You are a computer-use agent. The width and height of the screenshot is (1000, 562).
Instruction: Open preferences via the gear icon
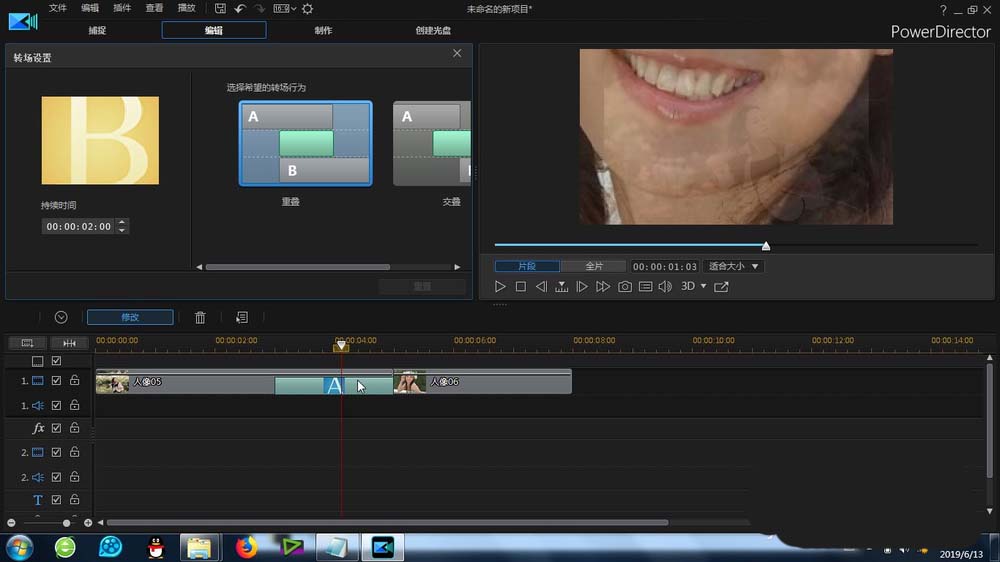coord(307,8)
